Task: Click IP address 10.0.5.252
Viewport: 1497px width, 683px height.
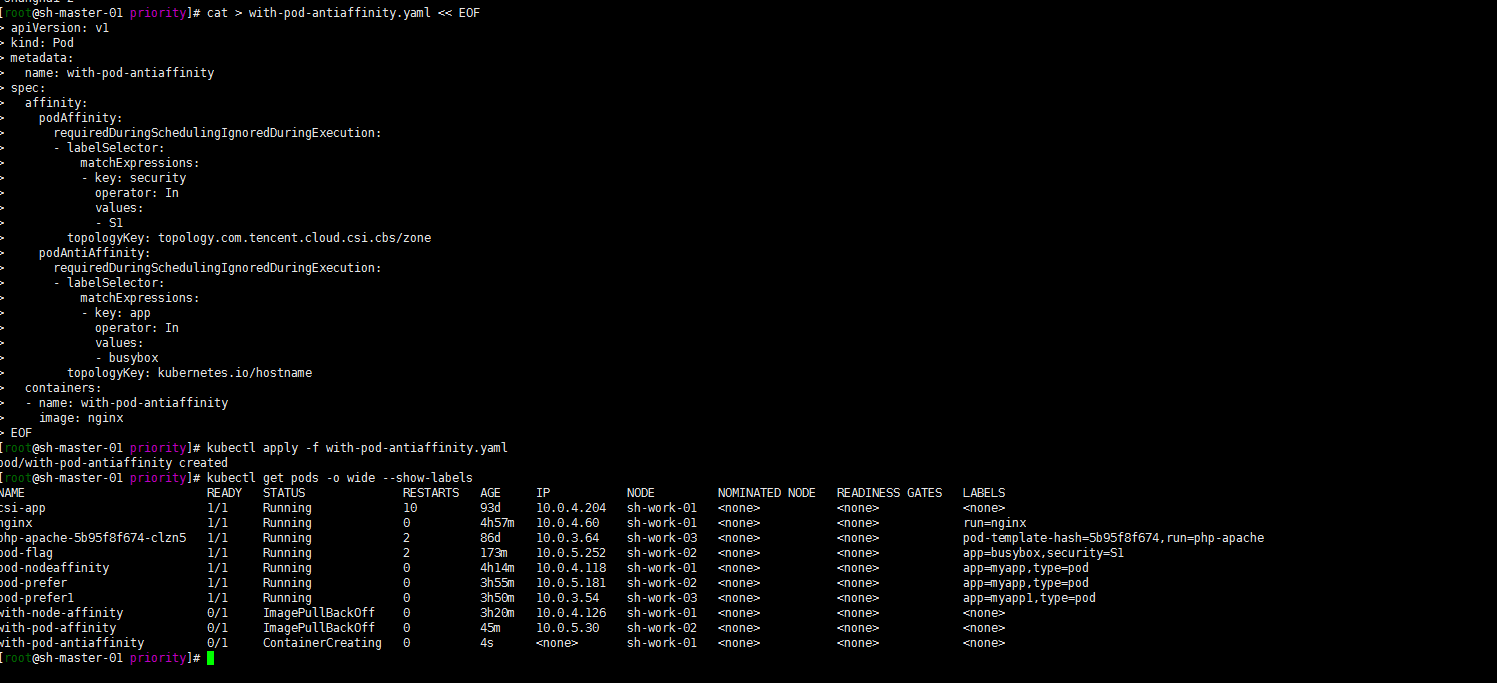Action: click(571, 553)
